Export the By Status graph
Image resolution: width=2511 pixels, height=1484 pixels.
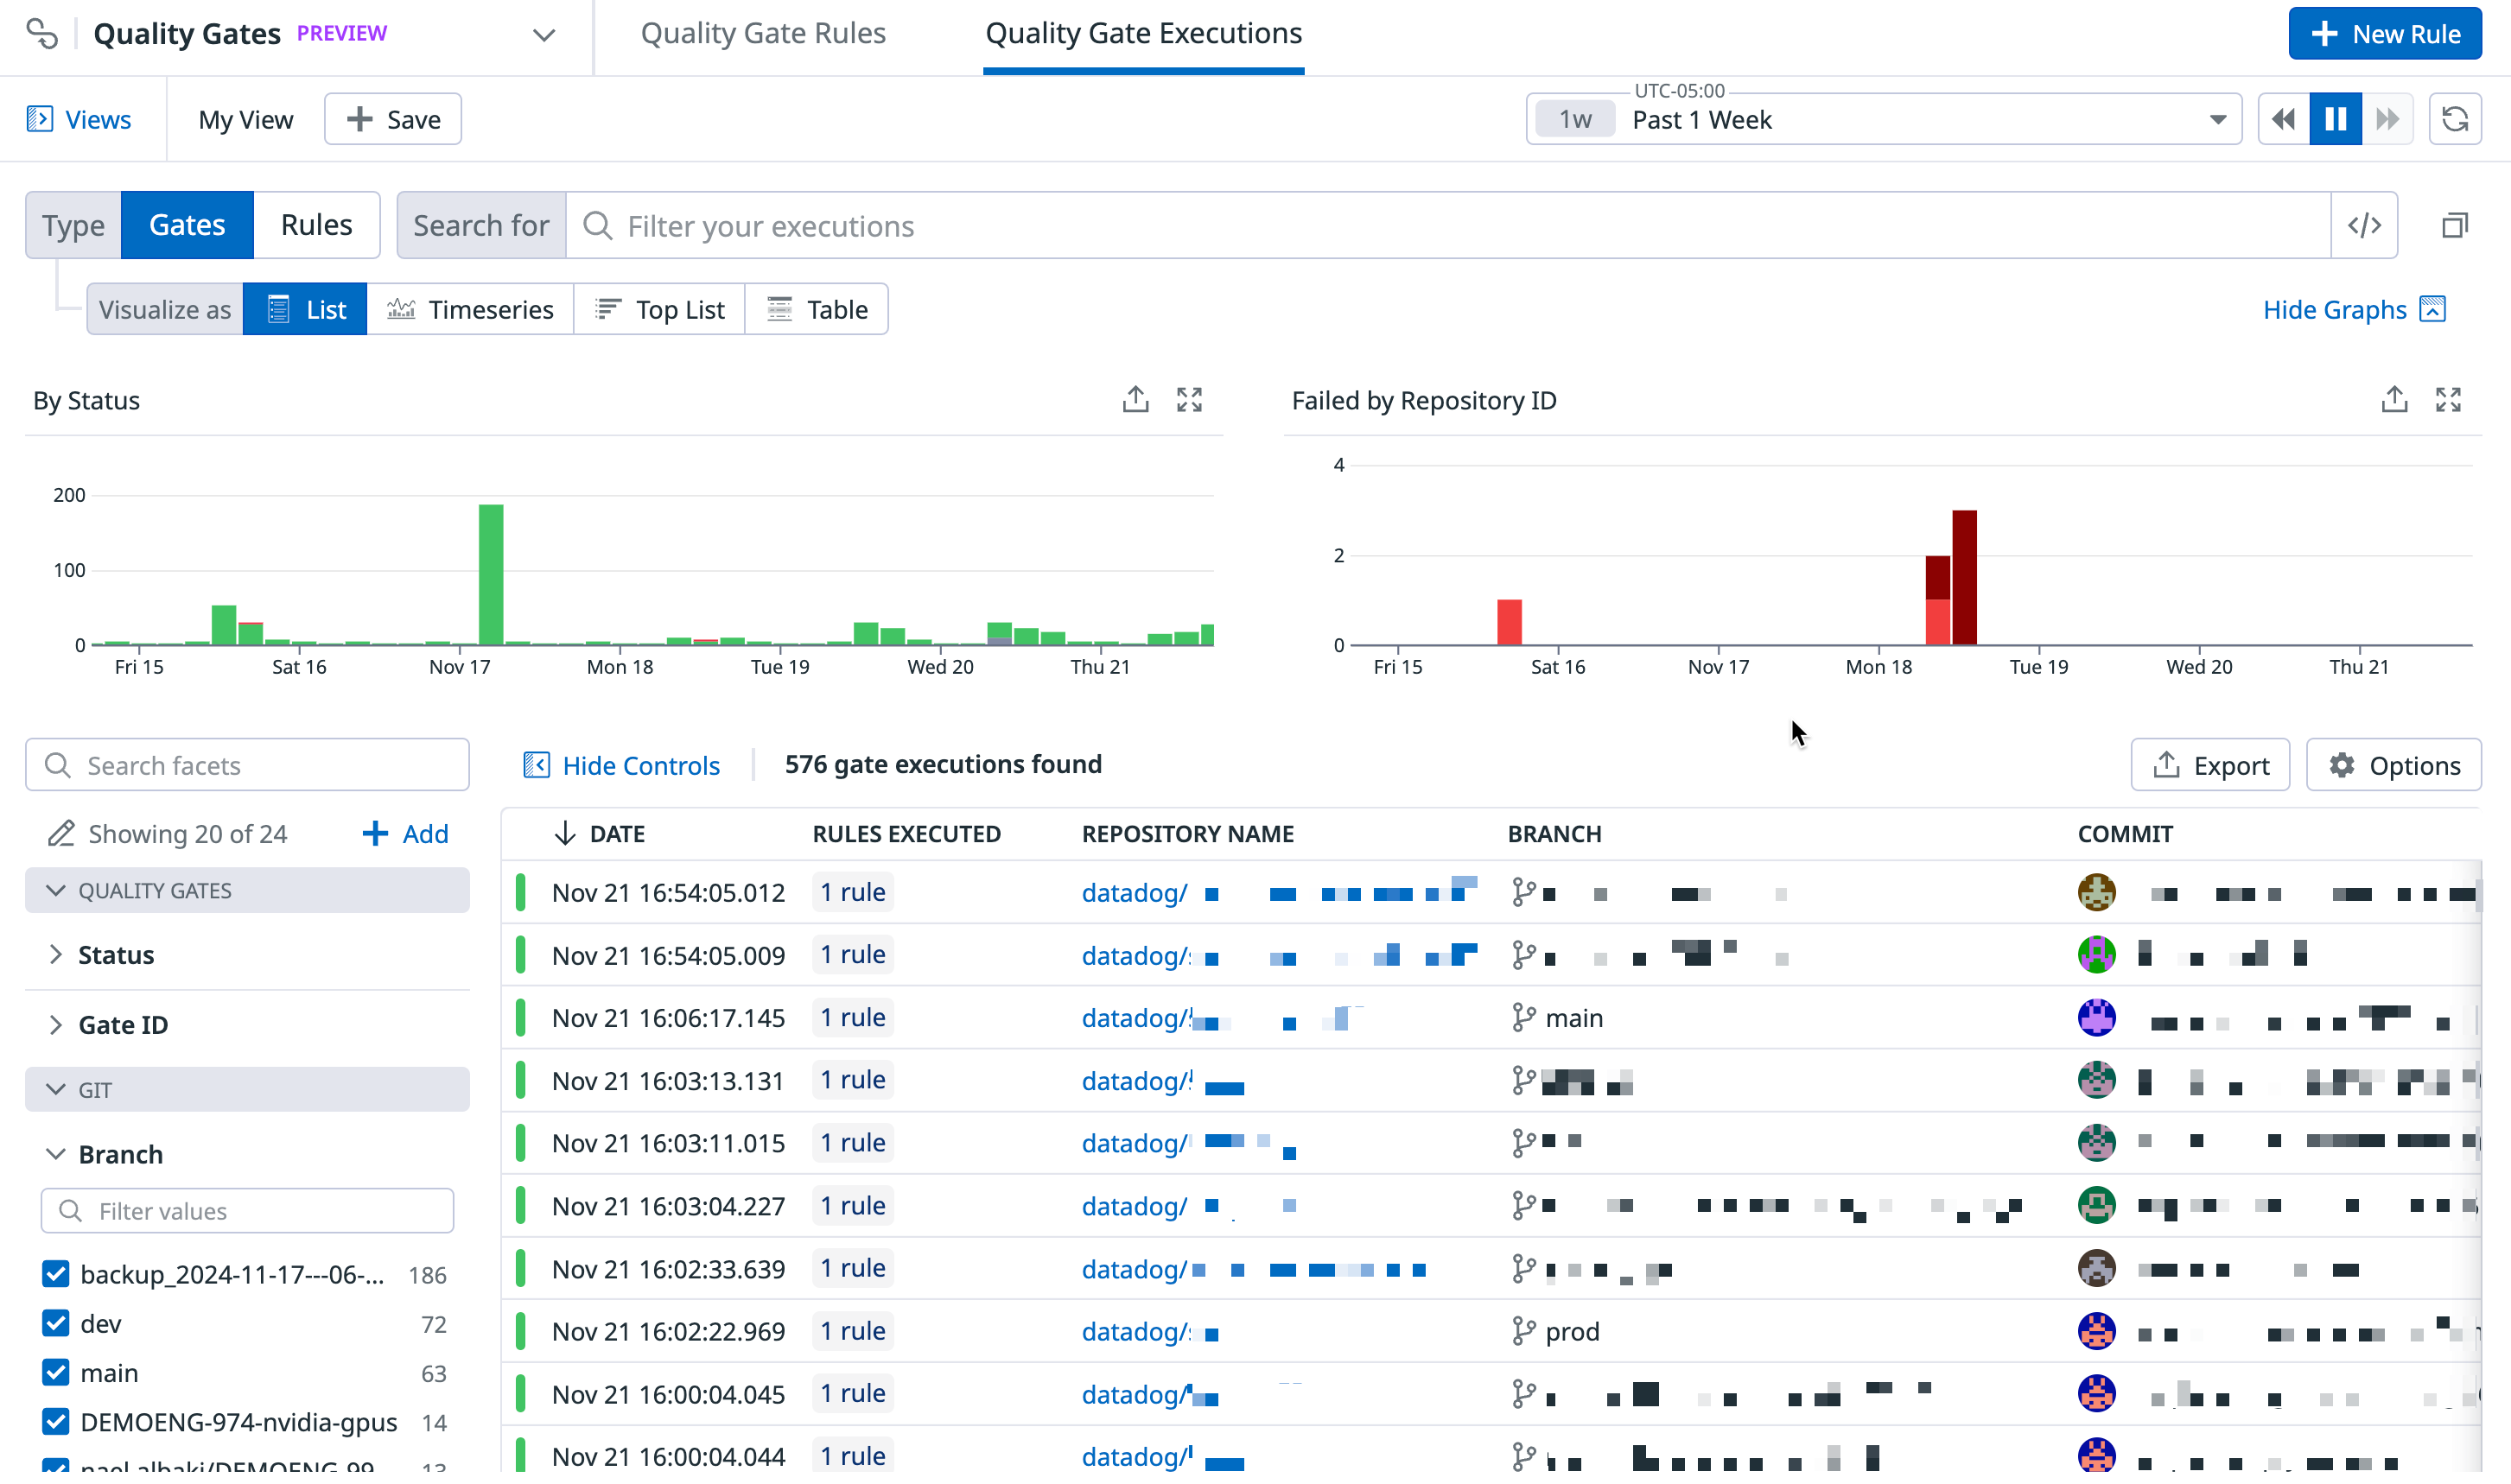tap(1135, 400)
